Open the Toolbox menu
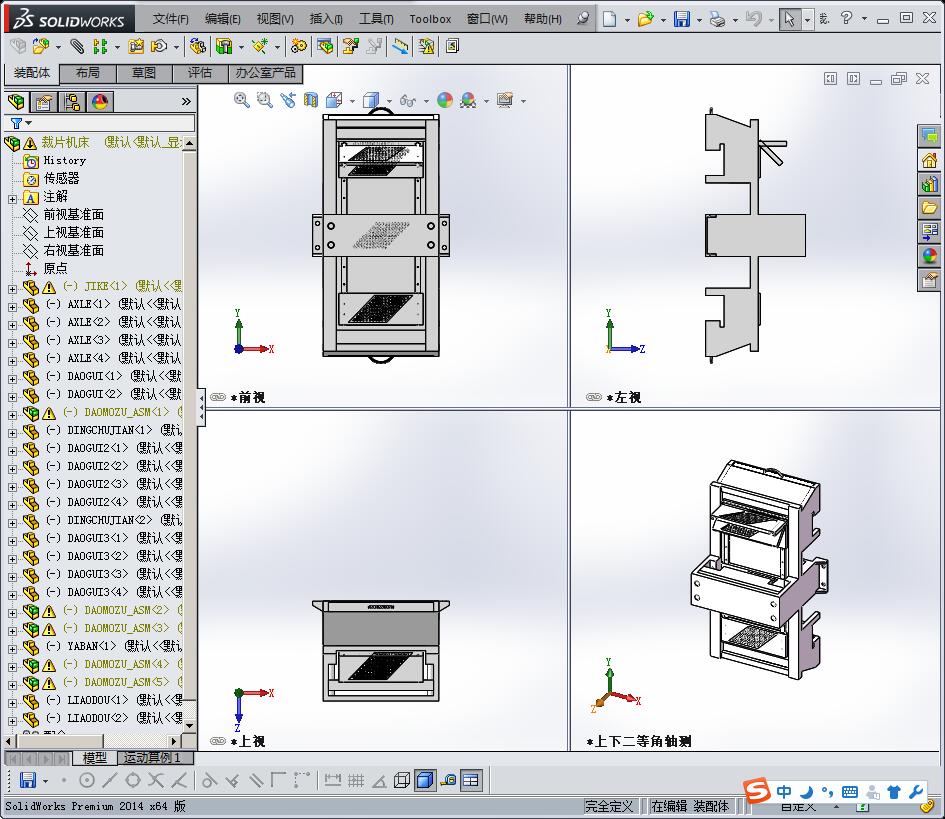Image resolution: width=945 pixels, height=819 pixels. coord(430,18)
